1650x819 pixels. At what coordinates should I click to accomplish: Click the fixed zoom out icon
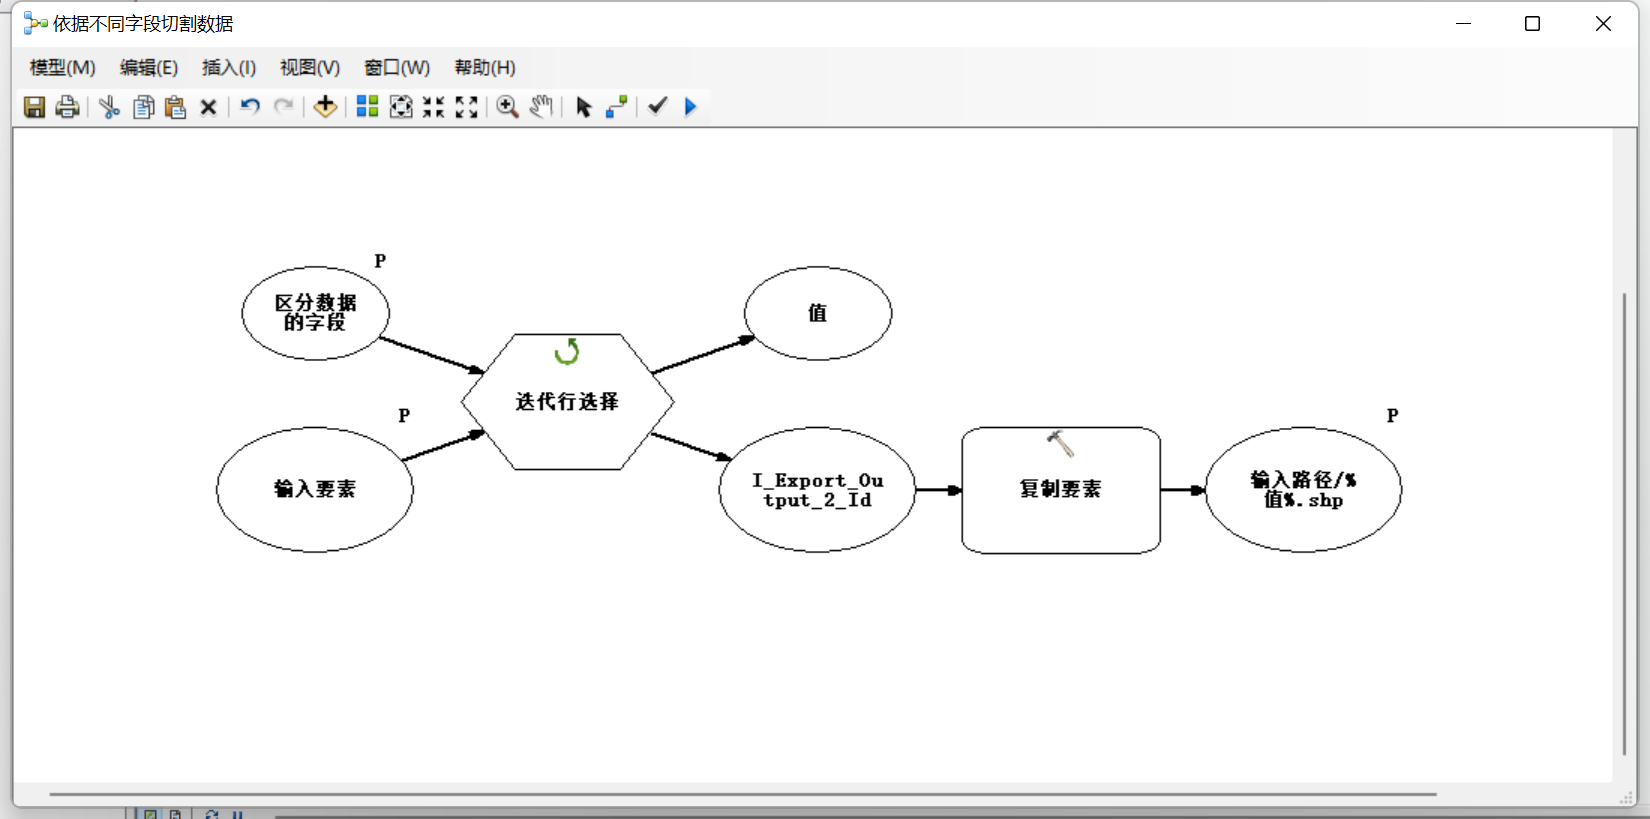coord(466,107)
